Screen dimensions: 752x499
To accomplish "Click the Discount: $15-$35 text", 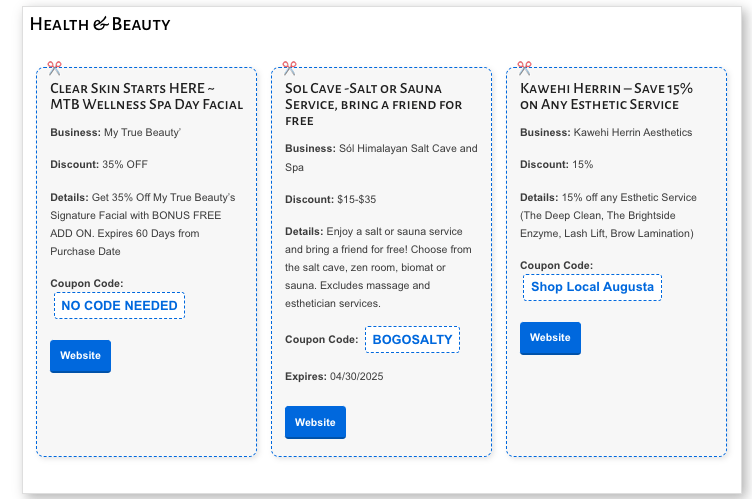I will pyautogui.click(x=330, y=199).
